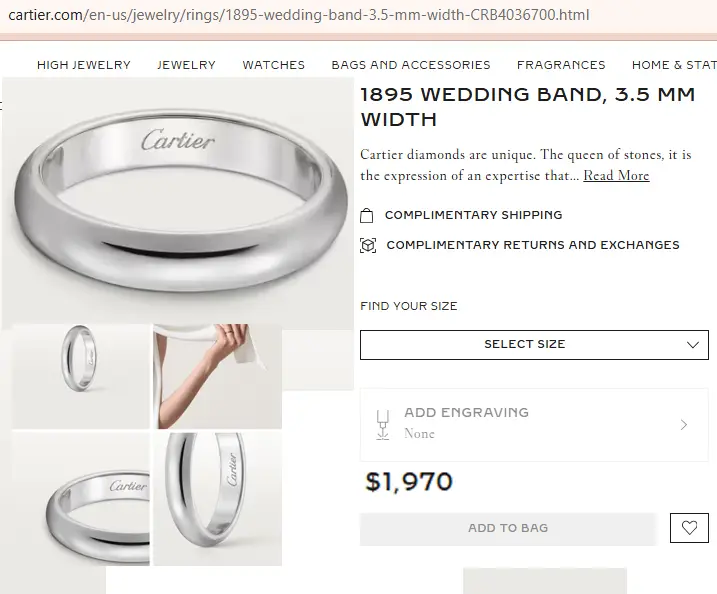The image size is (717, 594).
Task: Open the High Jewelry menu
Action: [x=84, y=65]
